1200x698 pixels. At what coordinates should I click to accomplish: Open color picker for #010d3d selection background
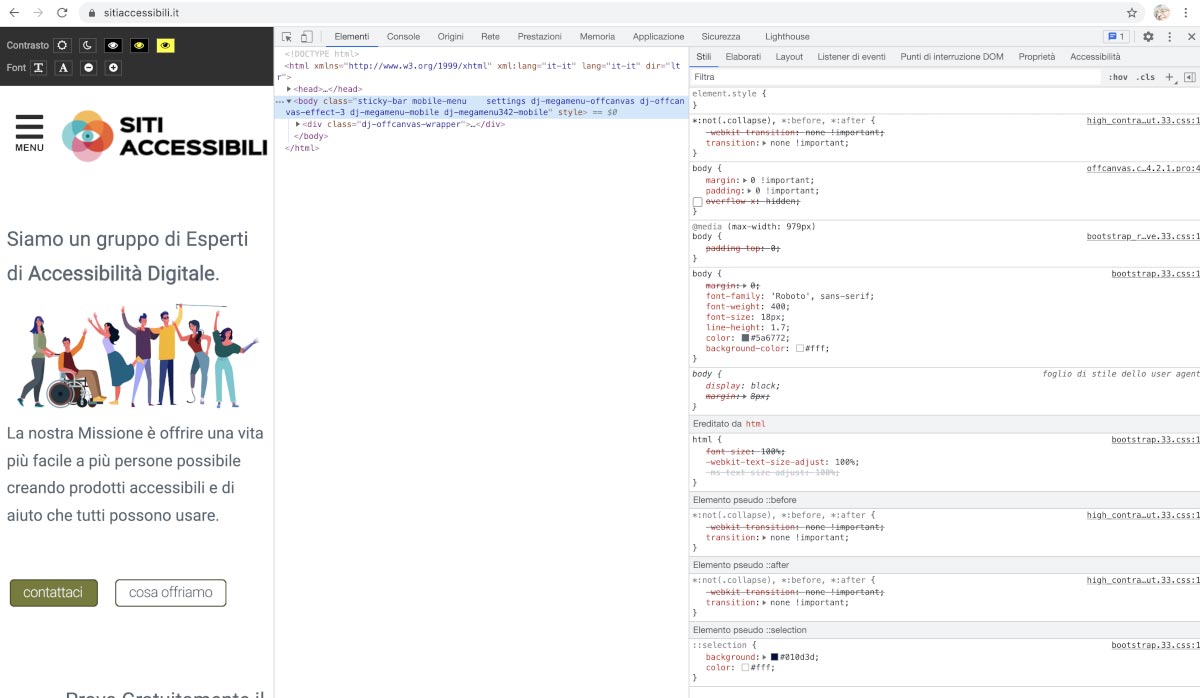(774, 657)
